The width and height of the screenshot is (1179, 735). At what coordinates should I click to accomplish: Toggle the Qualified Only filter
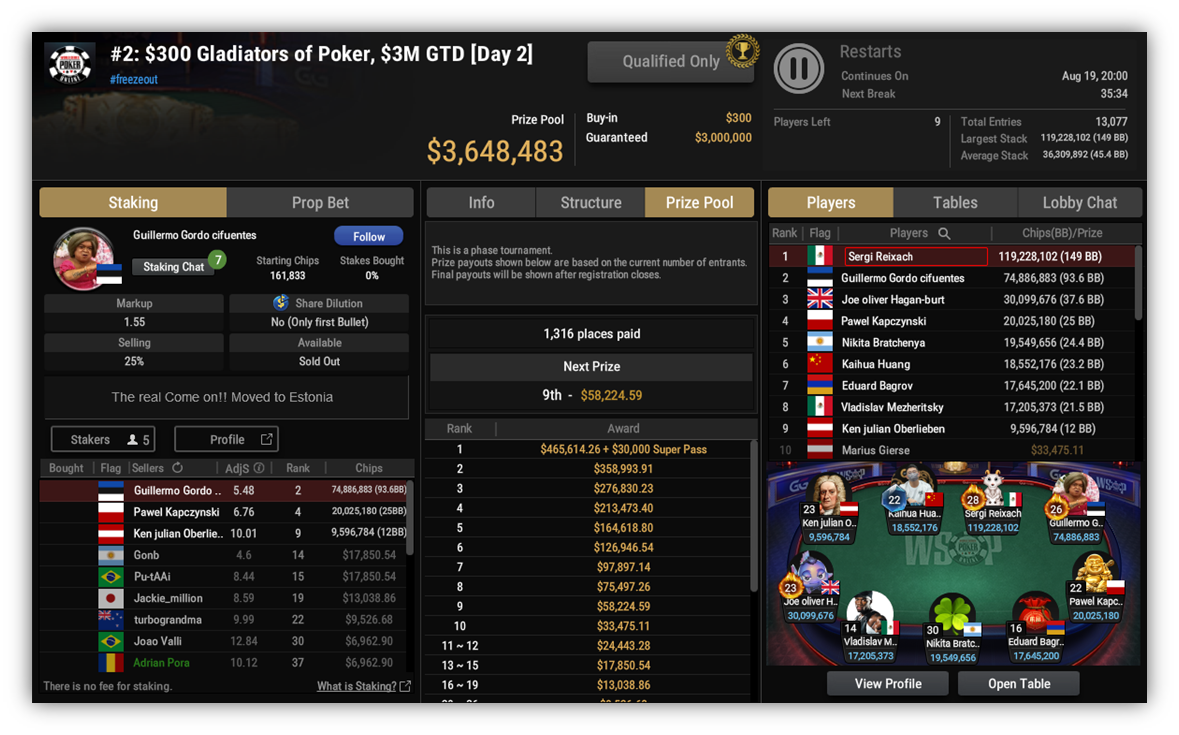(670, 62)
